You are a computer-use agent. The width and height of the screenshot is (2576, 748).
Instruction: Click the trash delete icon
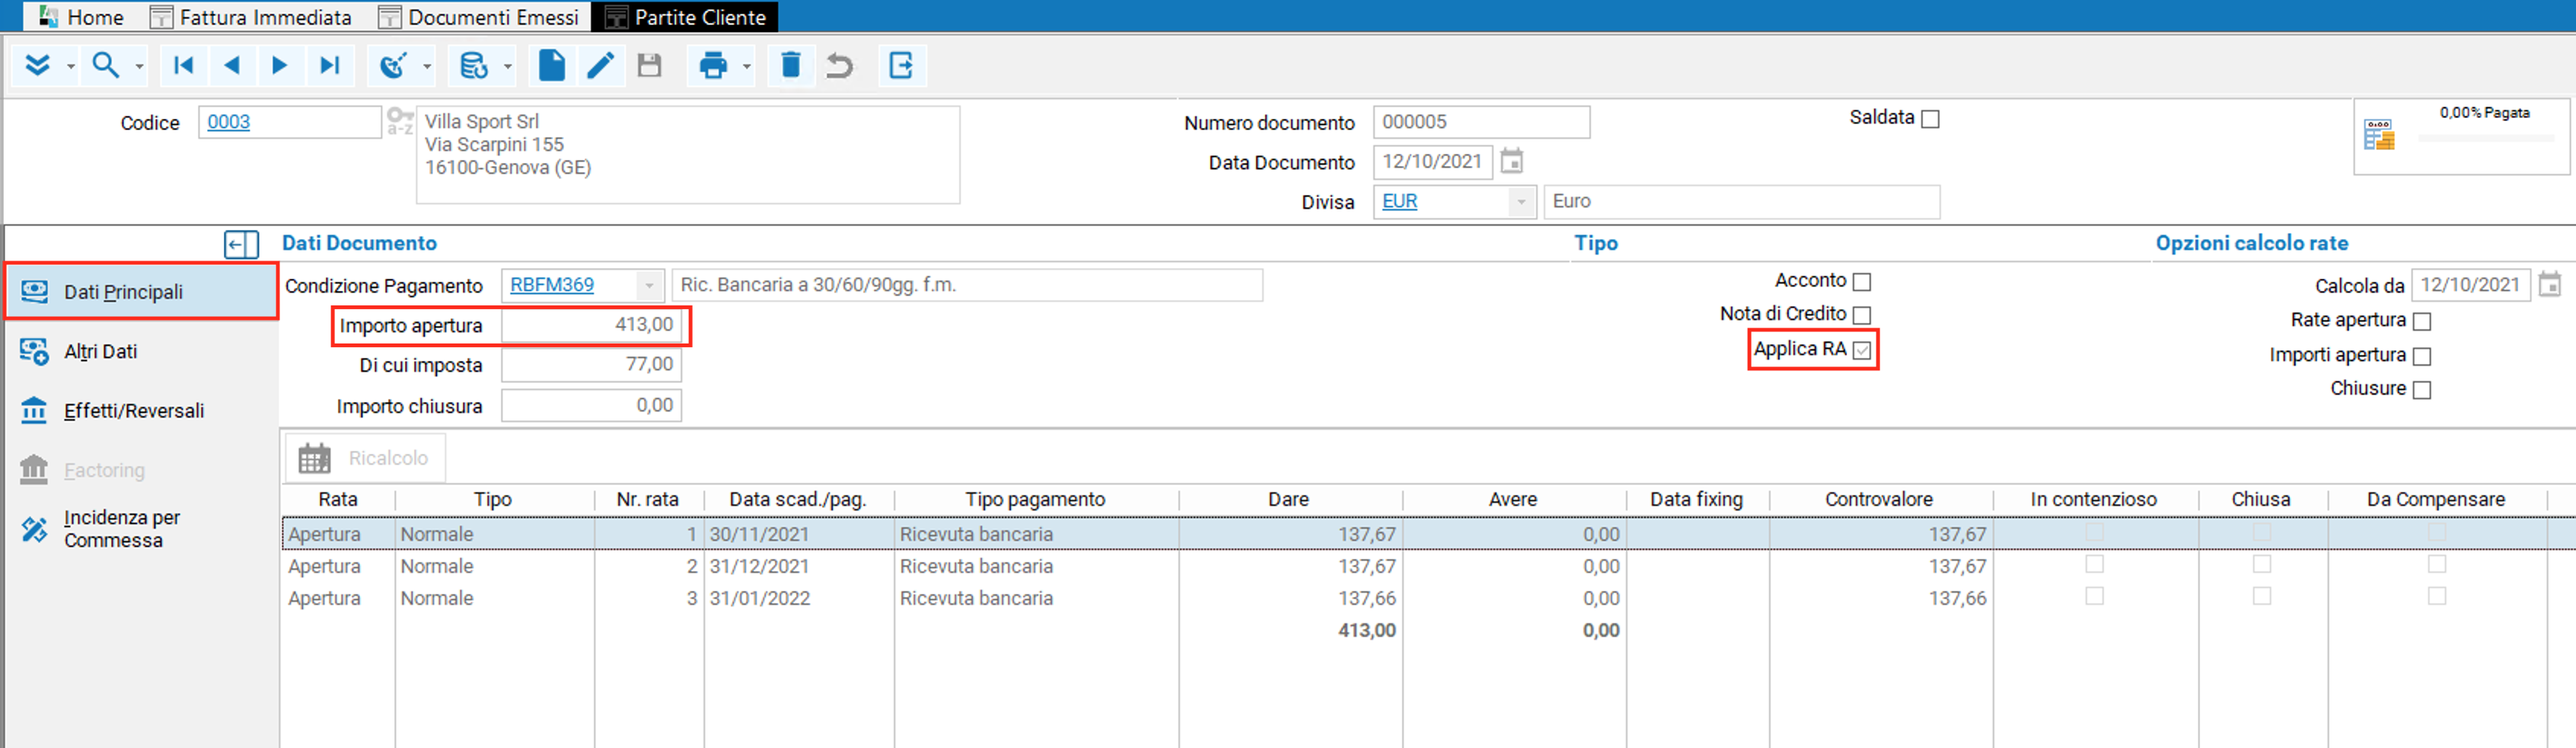coord(791,66)
